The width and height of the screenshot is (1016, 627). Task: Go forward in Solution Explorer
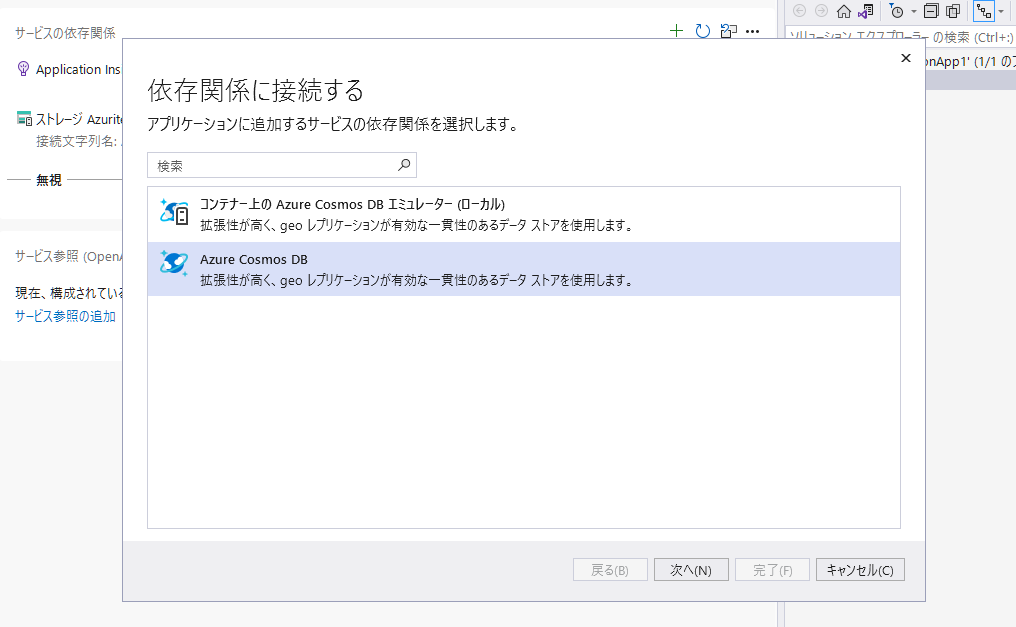[821, 11]
